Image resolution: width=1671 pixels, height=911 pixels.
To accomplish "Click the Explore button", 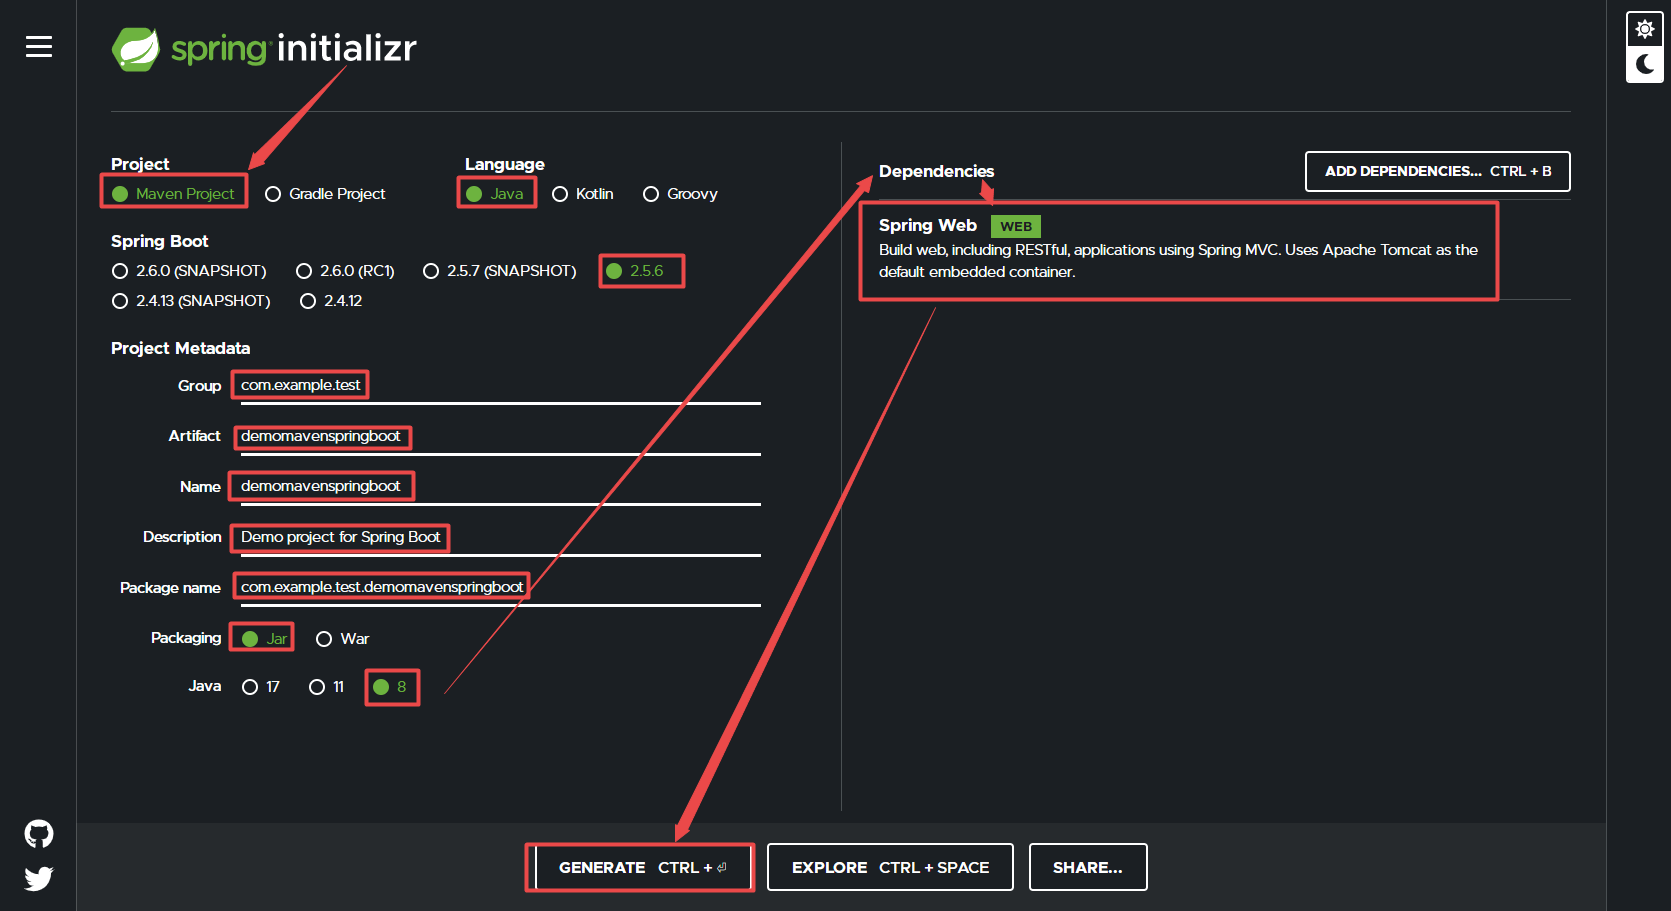I will pyautogui.click(x=890, y=867).
